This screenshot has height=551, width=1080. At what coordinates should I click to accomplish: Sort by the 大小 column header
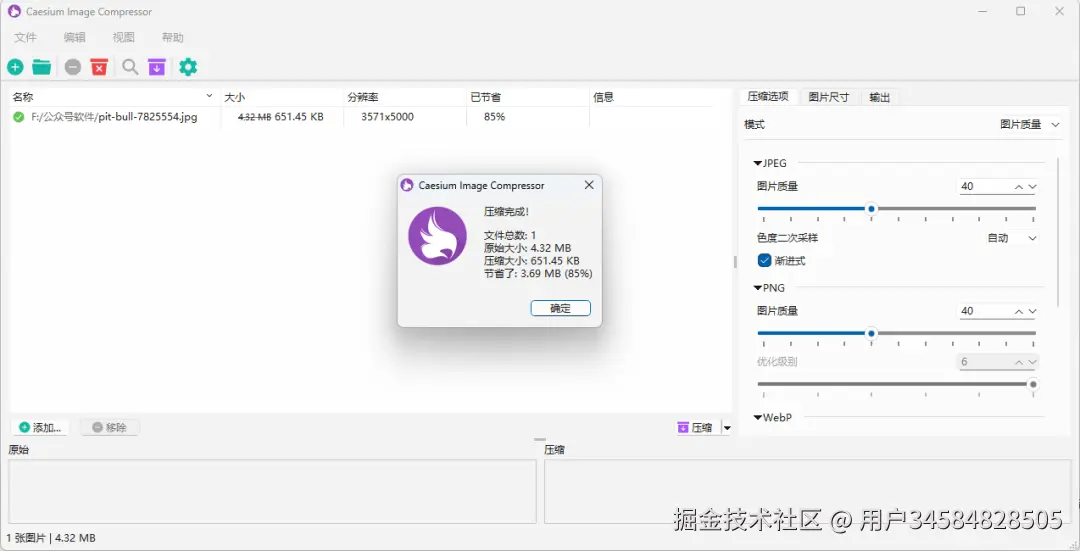pyautogui.click(x=282, y=97)
